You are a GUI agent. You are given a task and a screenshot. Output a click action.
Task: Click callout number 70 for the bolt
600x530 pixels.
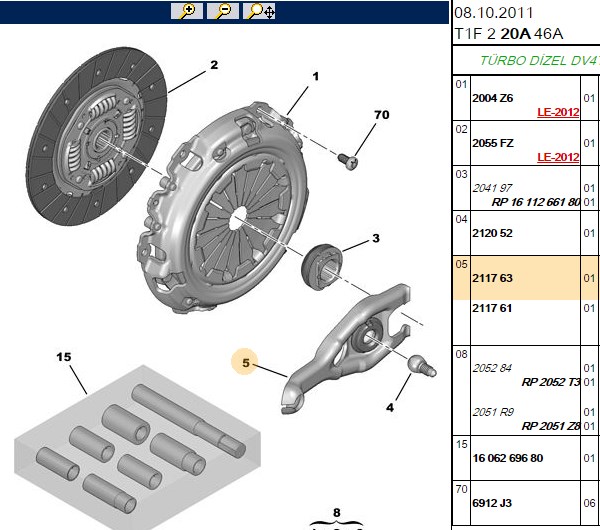(382, 115)
